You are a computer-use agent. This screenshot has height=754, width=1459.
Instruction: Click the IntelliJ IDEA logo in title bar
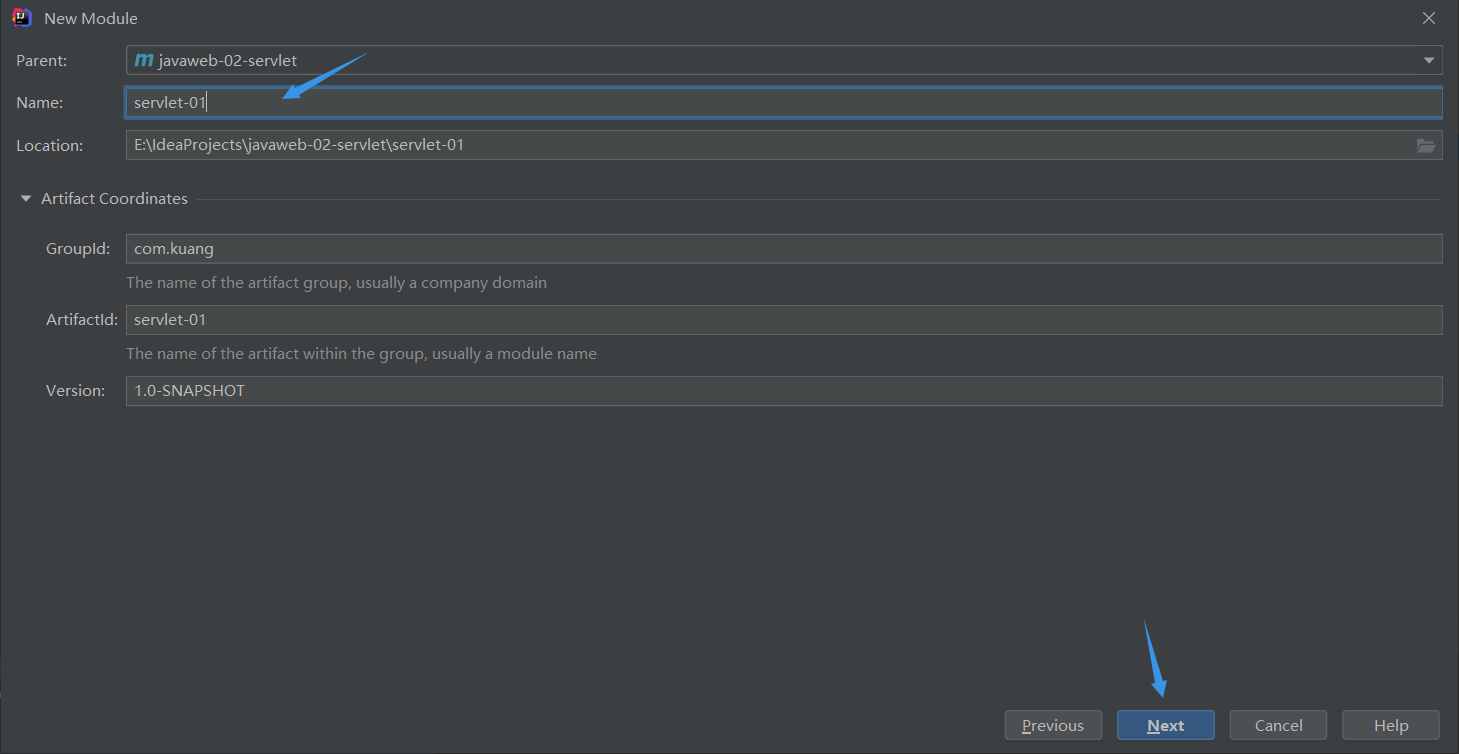click(22, 18)
